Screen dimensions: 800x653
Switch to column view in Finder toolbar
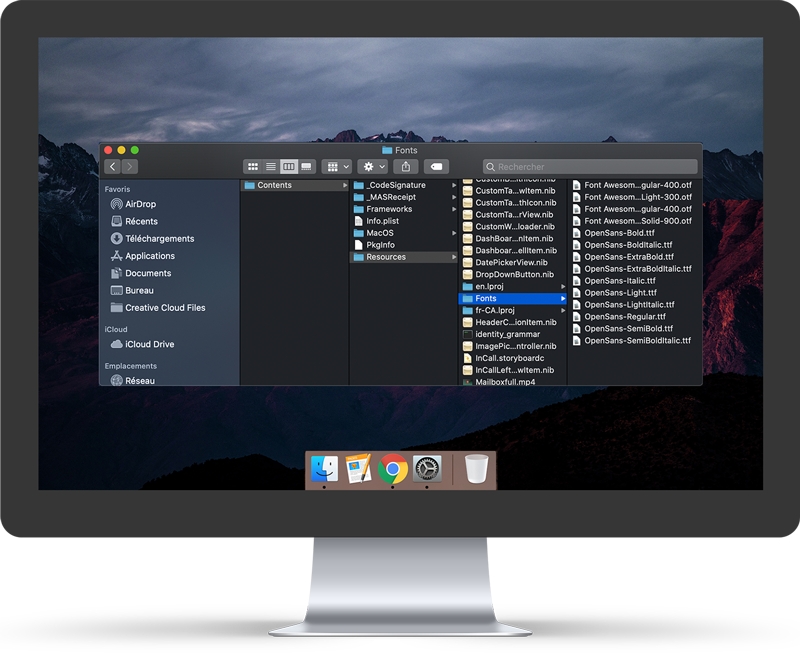(289, 166)
